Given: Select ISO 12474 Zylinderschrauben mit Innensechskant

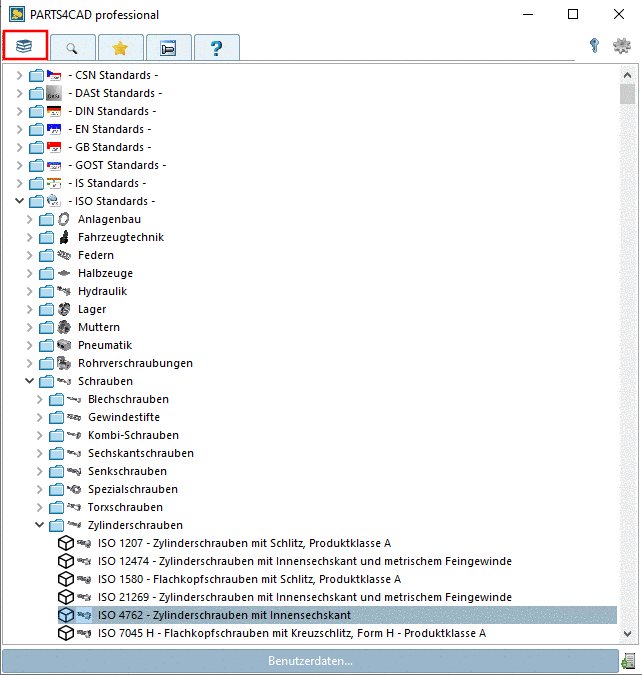Looking at the screenshot, I should point(304,561).
